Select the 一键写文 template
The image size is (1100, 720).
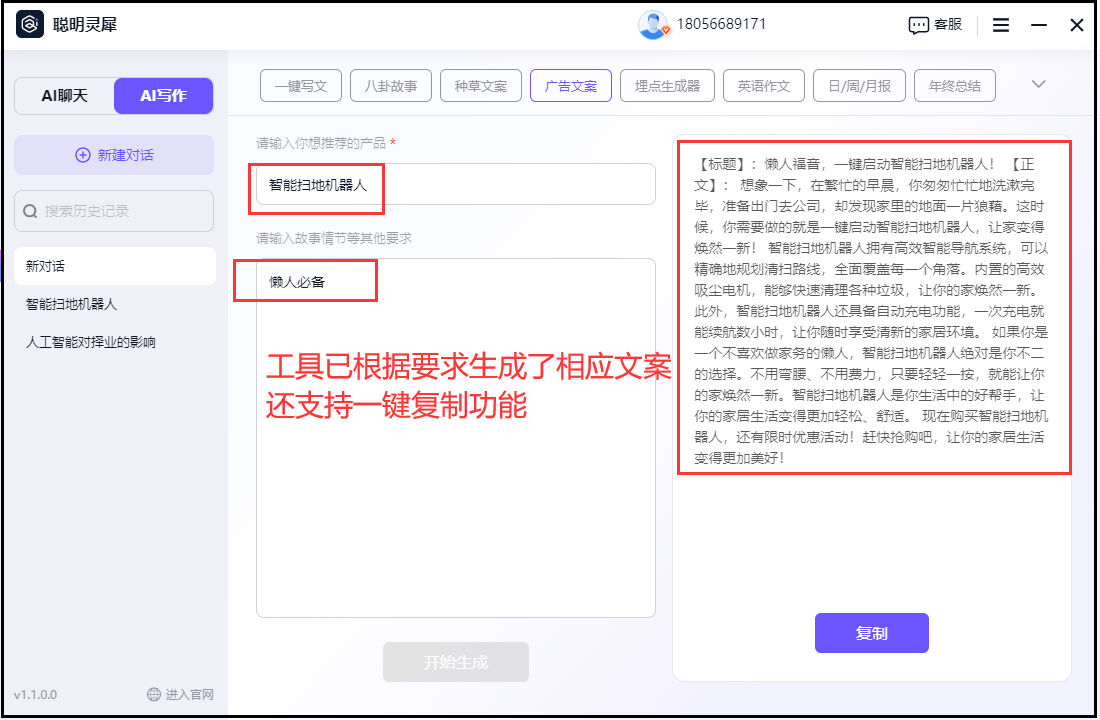tap(300, 85)
